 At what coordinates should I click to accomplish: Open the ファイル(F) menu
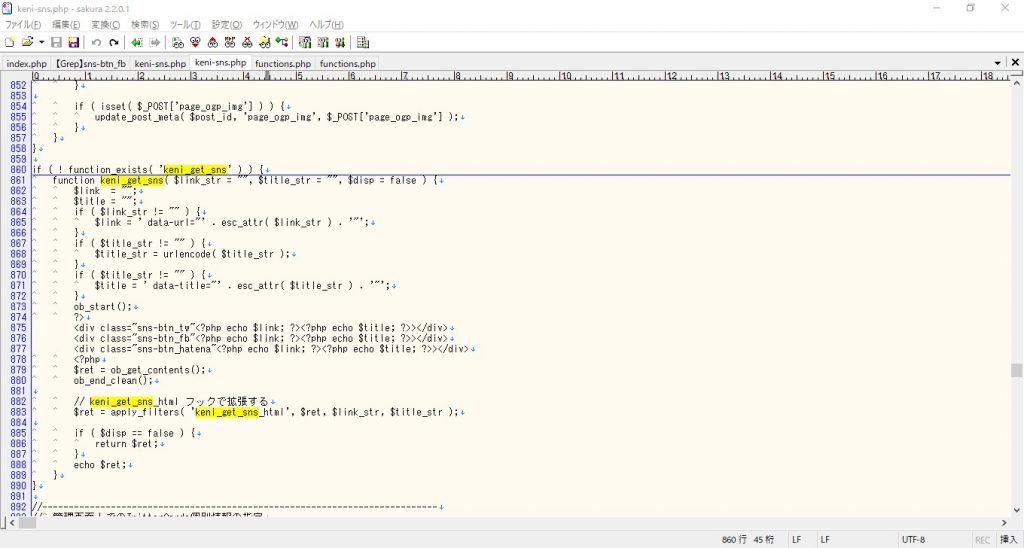23,25
